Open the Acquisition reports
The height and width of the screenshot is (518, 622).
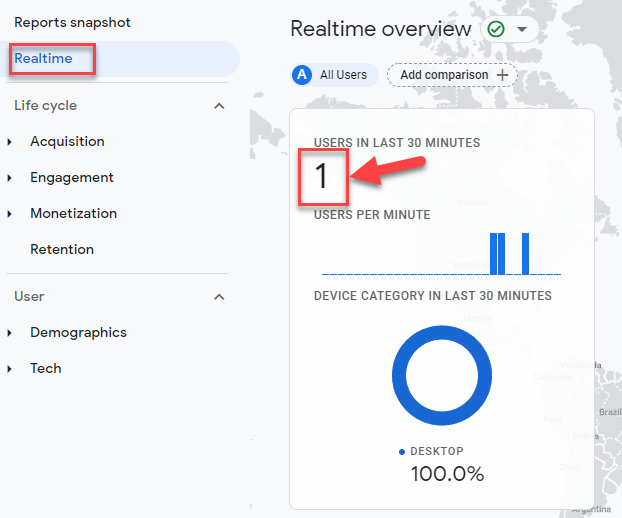tap(67, 142)
